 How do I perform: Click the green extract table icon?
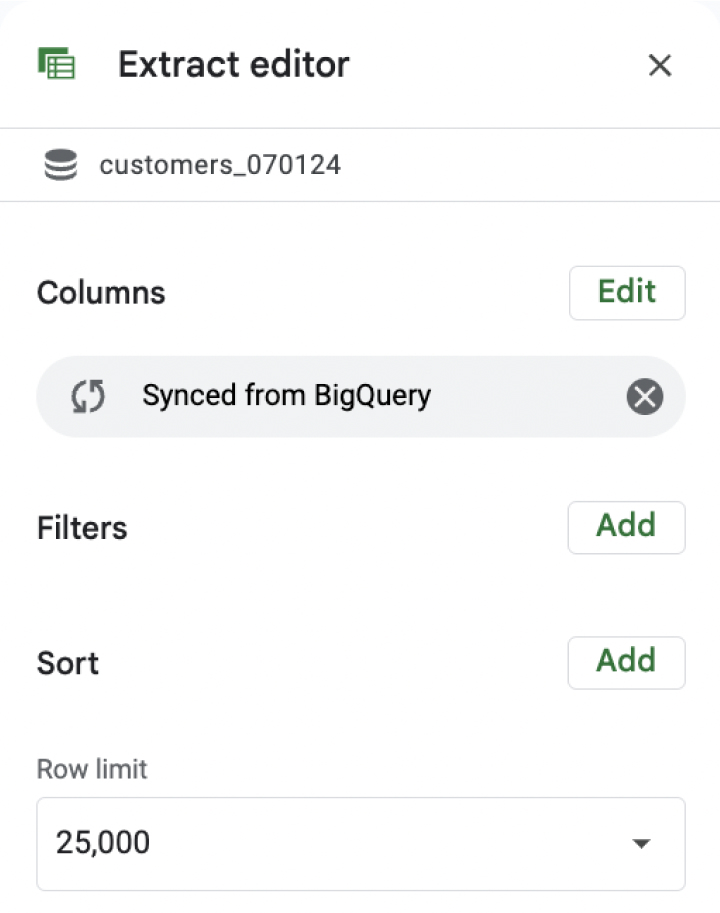(x=56, y=63)
